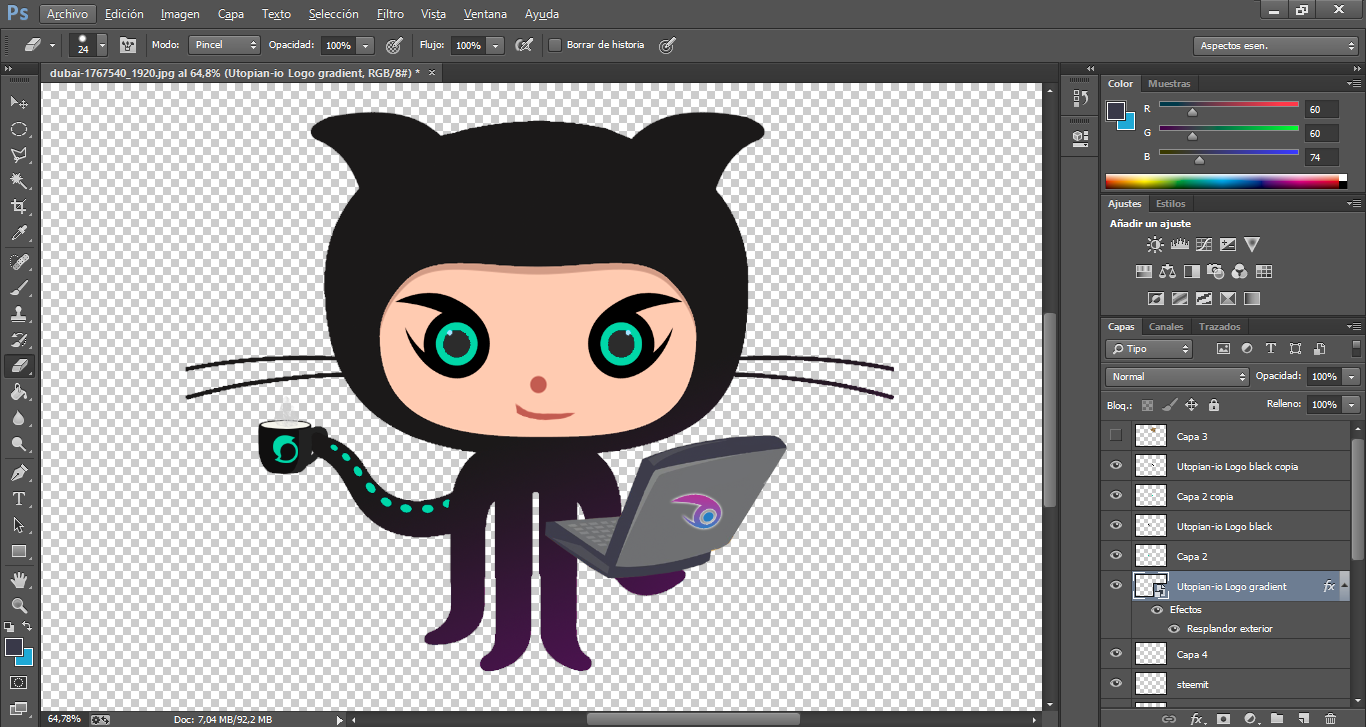Switch to the Trazados tab
The width and height of the screenshot is (1366, 727).
click(1220, 327)
